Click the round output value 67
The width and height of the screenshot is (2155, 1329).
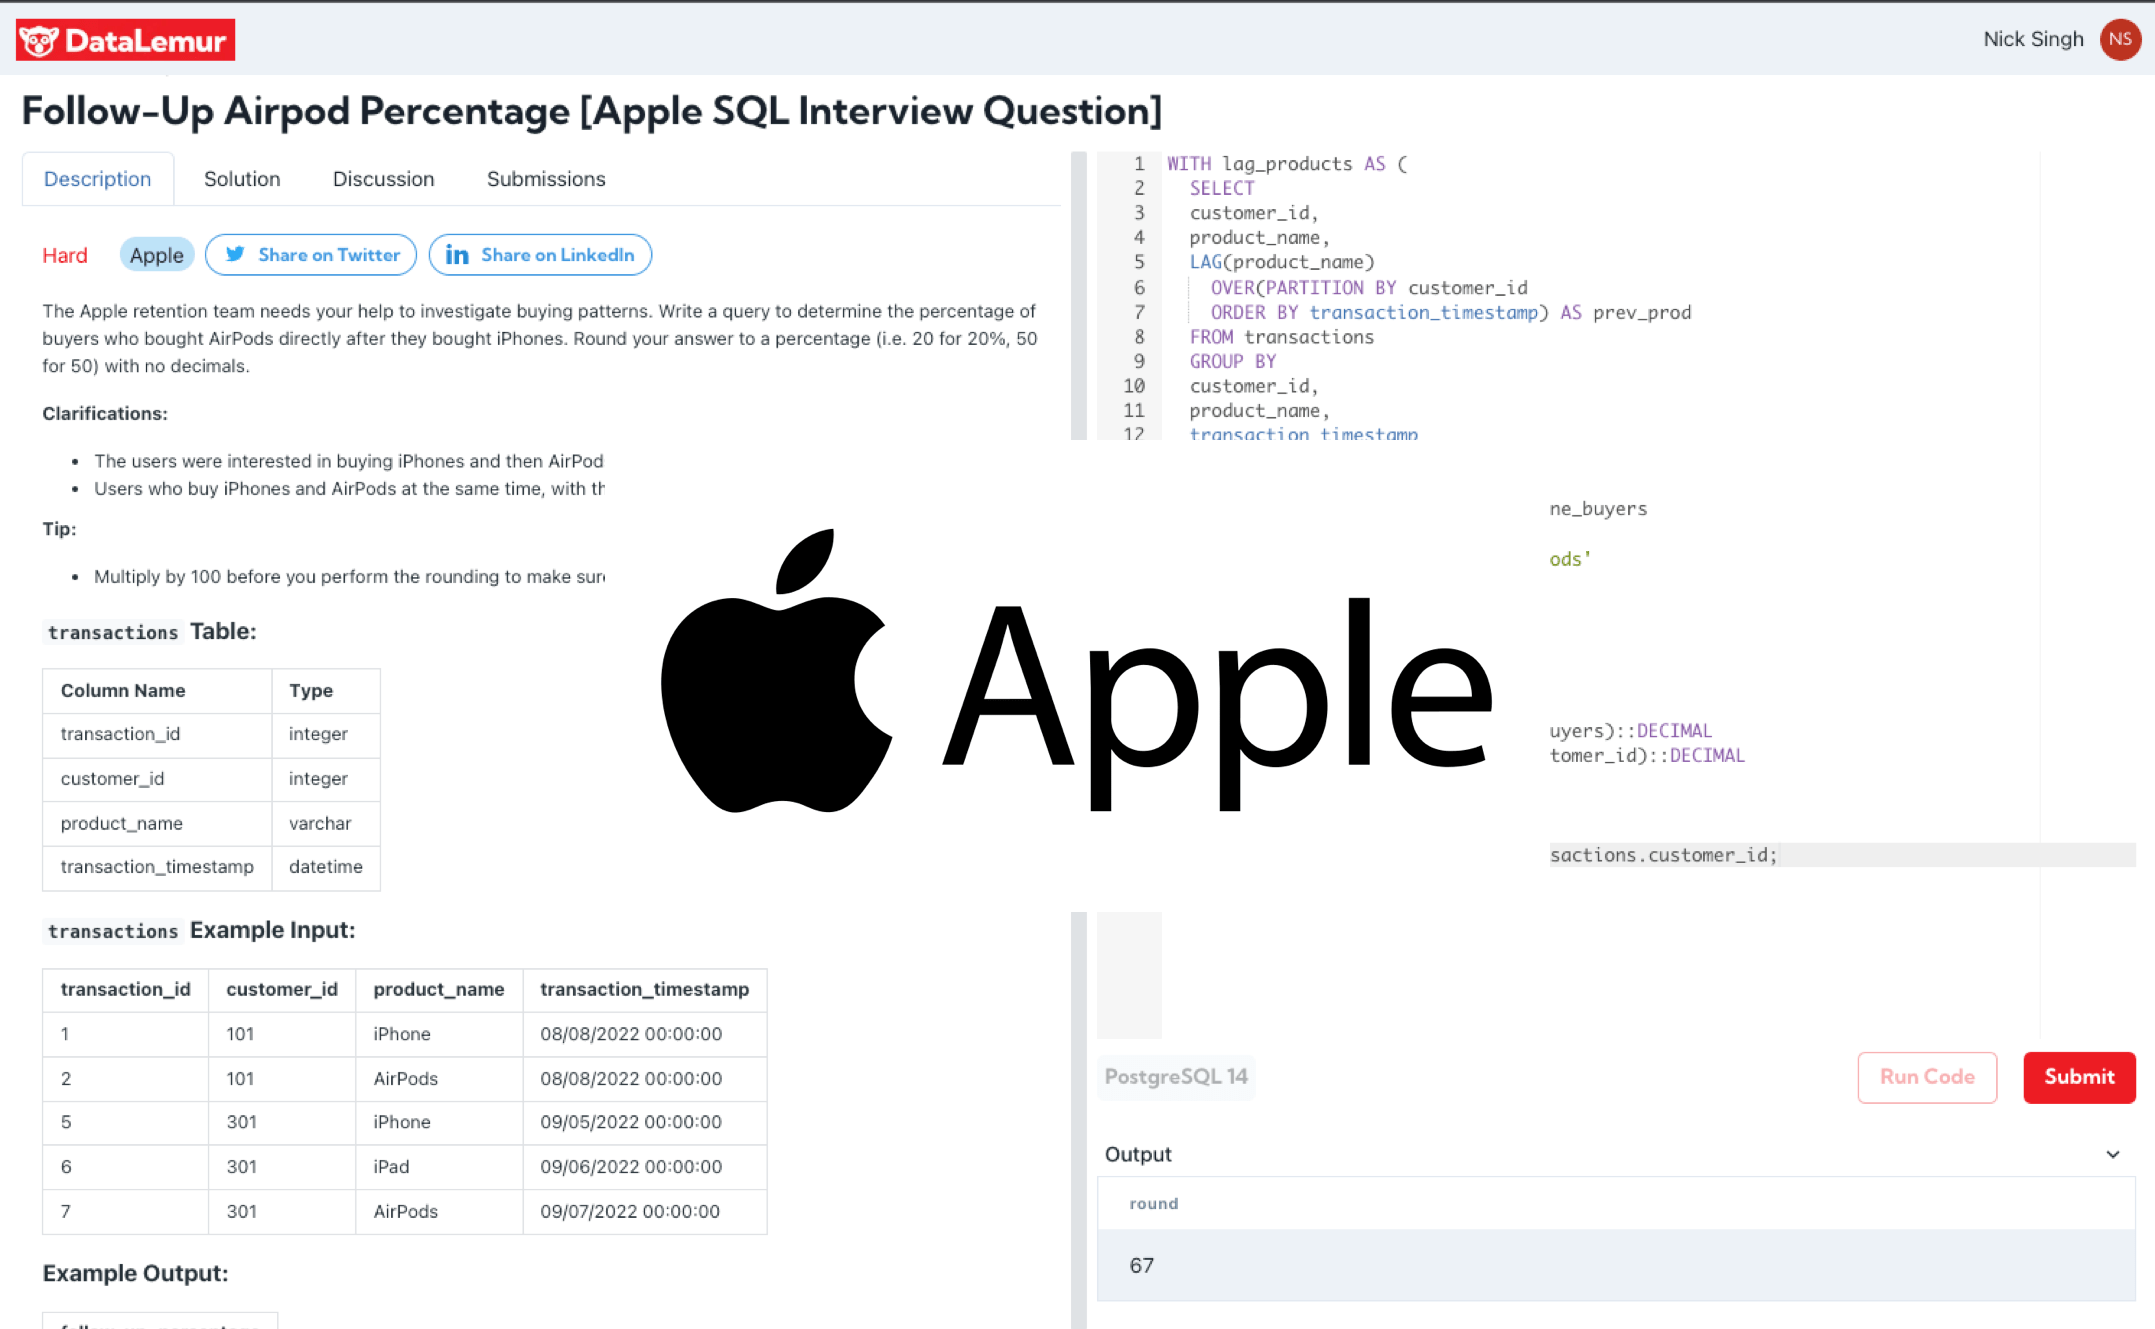click(x=1141, y=1265)
